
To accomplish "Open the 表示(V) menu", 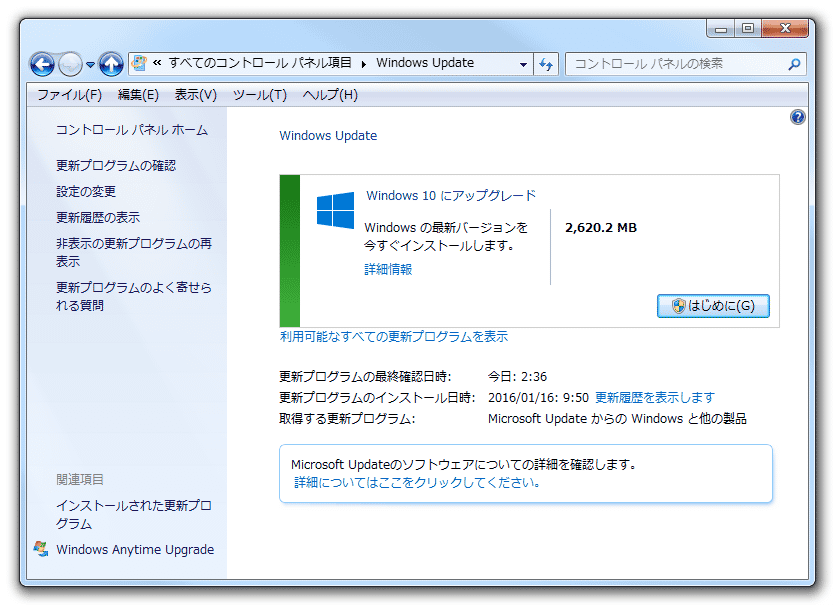I will pyautogui.click(x=196, y=95).
